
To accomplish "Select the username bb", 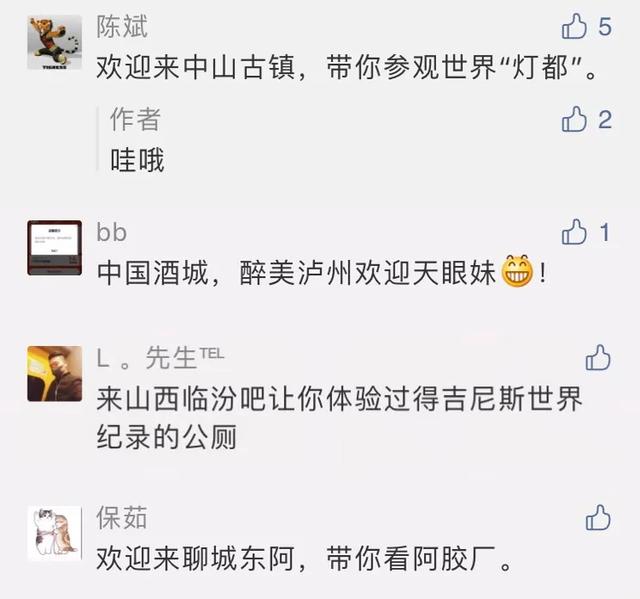I will click(111, 233).
